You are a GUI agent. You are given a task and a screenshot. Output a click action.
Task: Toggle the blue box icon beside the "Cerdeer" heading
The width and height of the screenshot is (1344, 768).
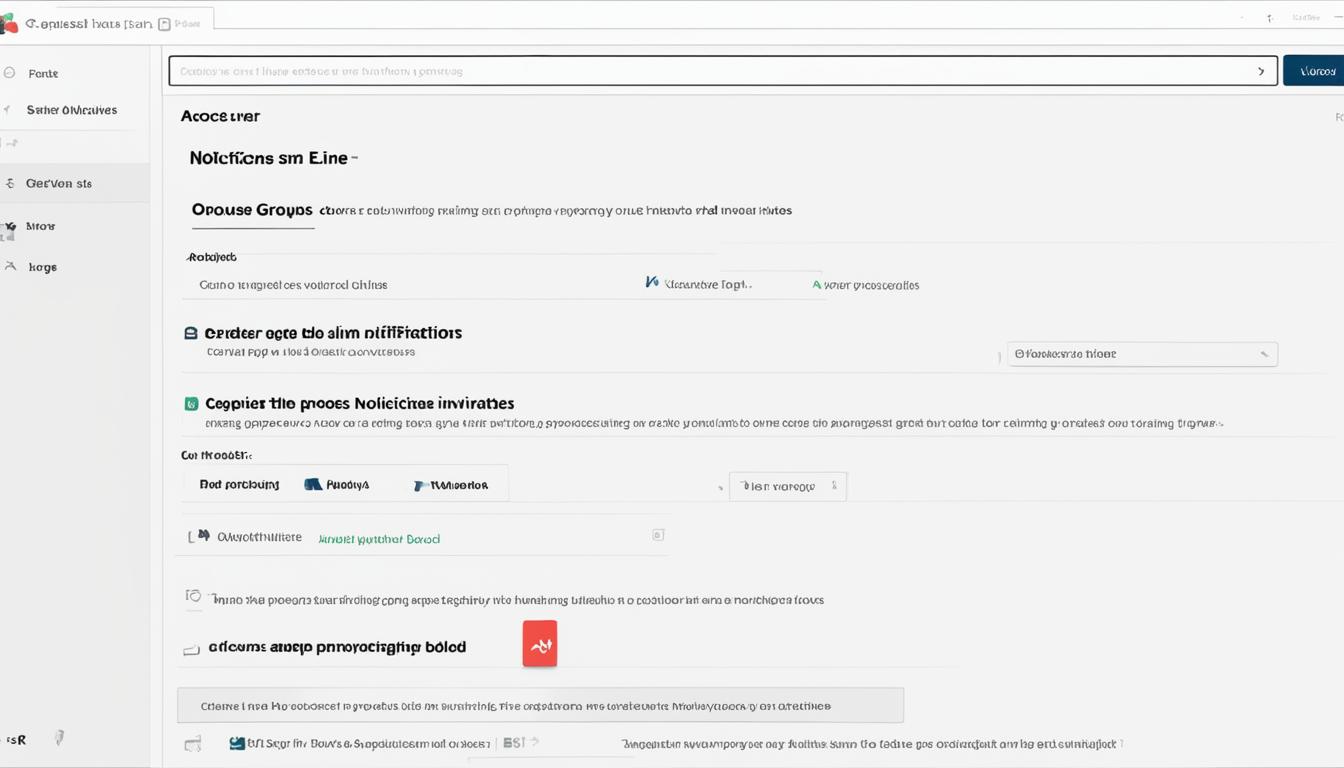190,333
